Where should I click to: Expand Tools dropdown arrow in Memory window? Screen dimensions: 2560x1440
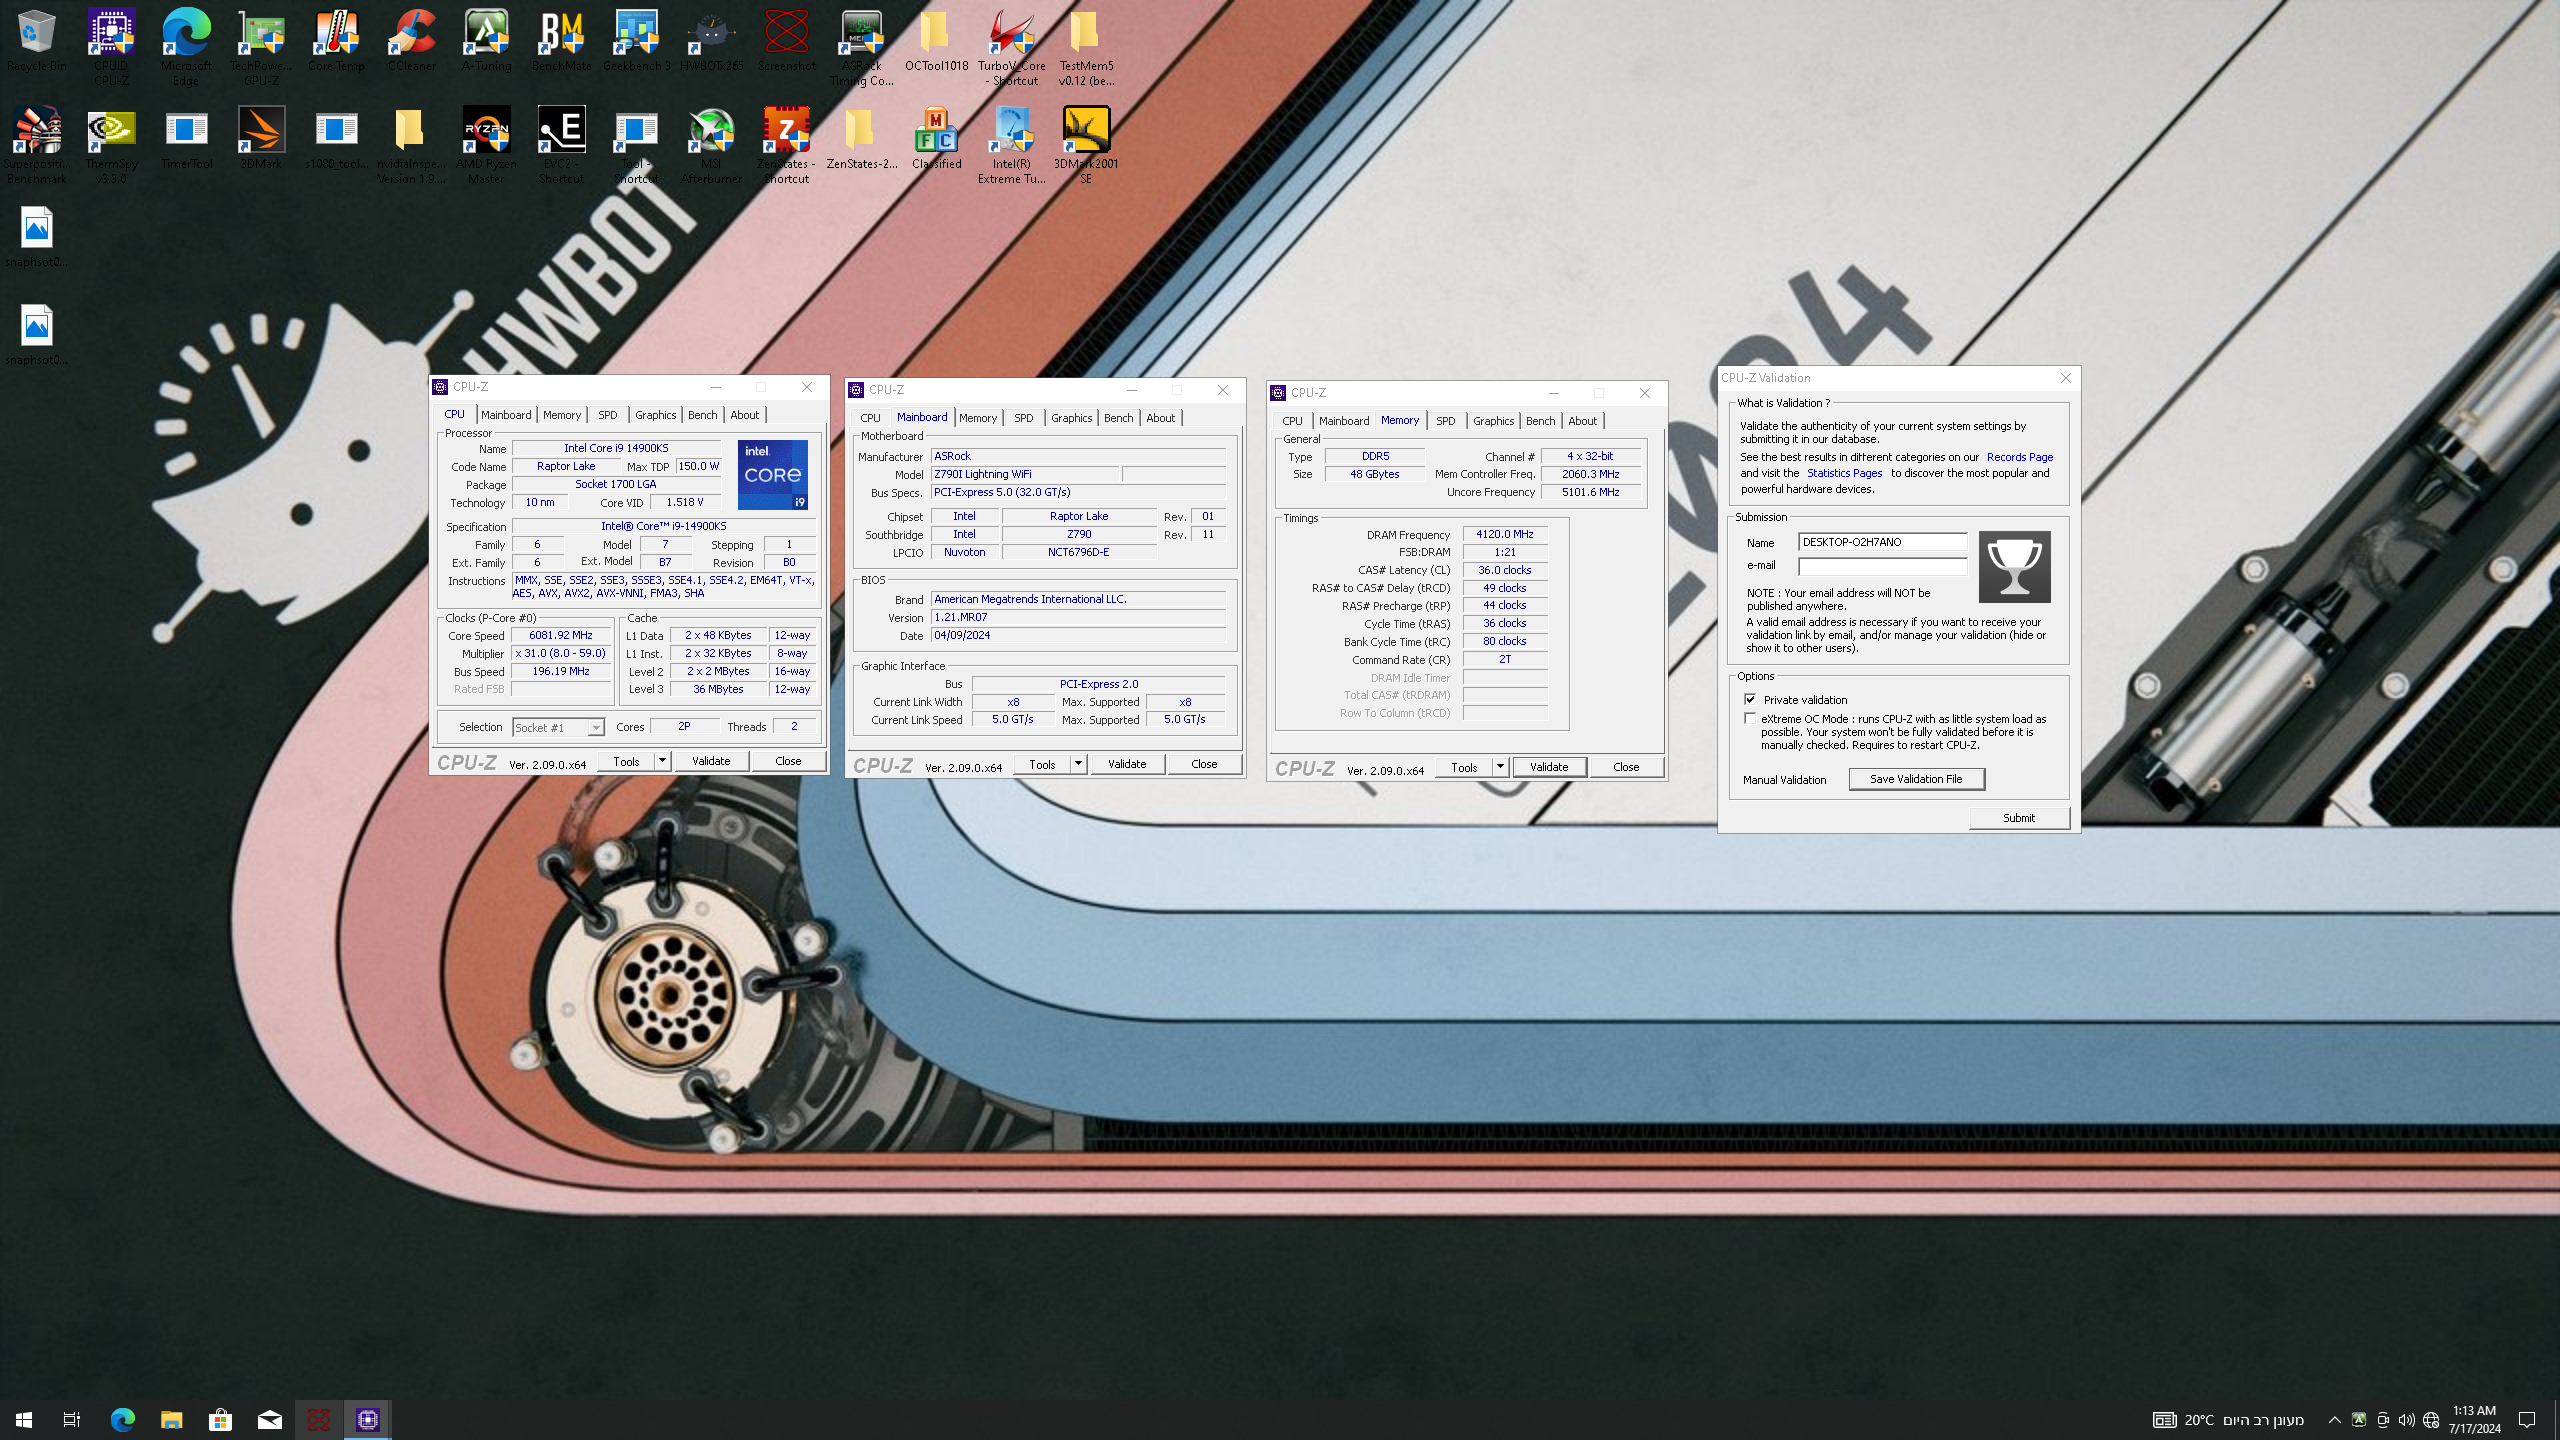tap(1500, 767)
